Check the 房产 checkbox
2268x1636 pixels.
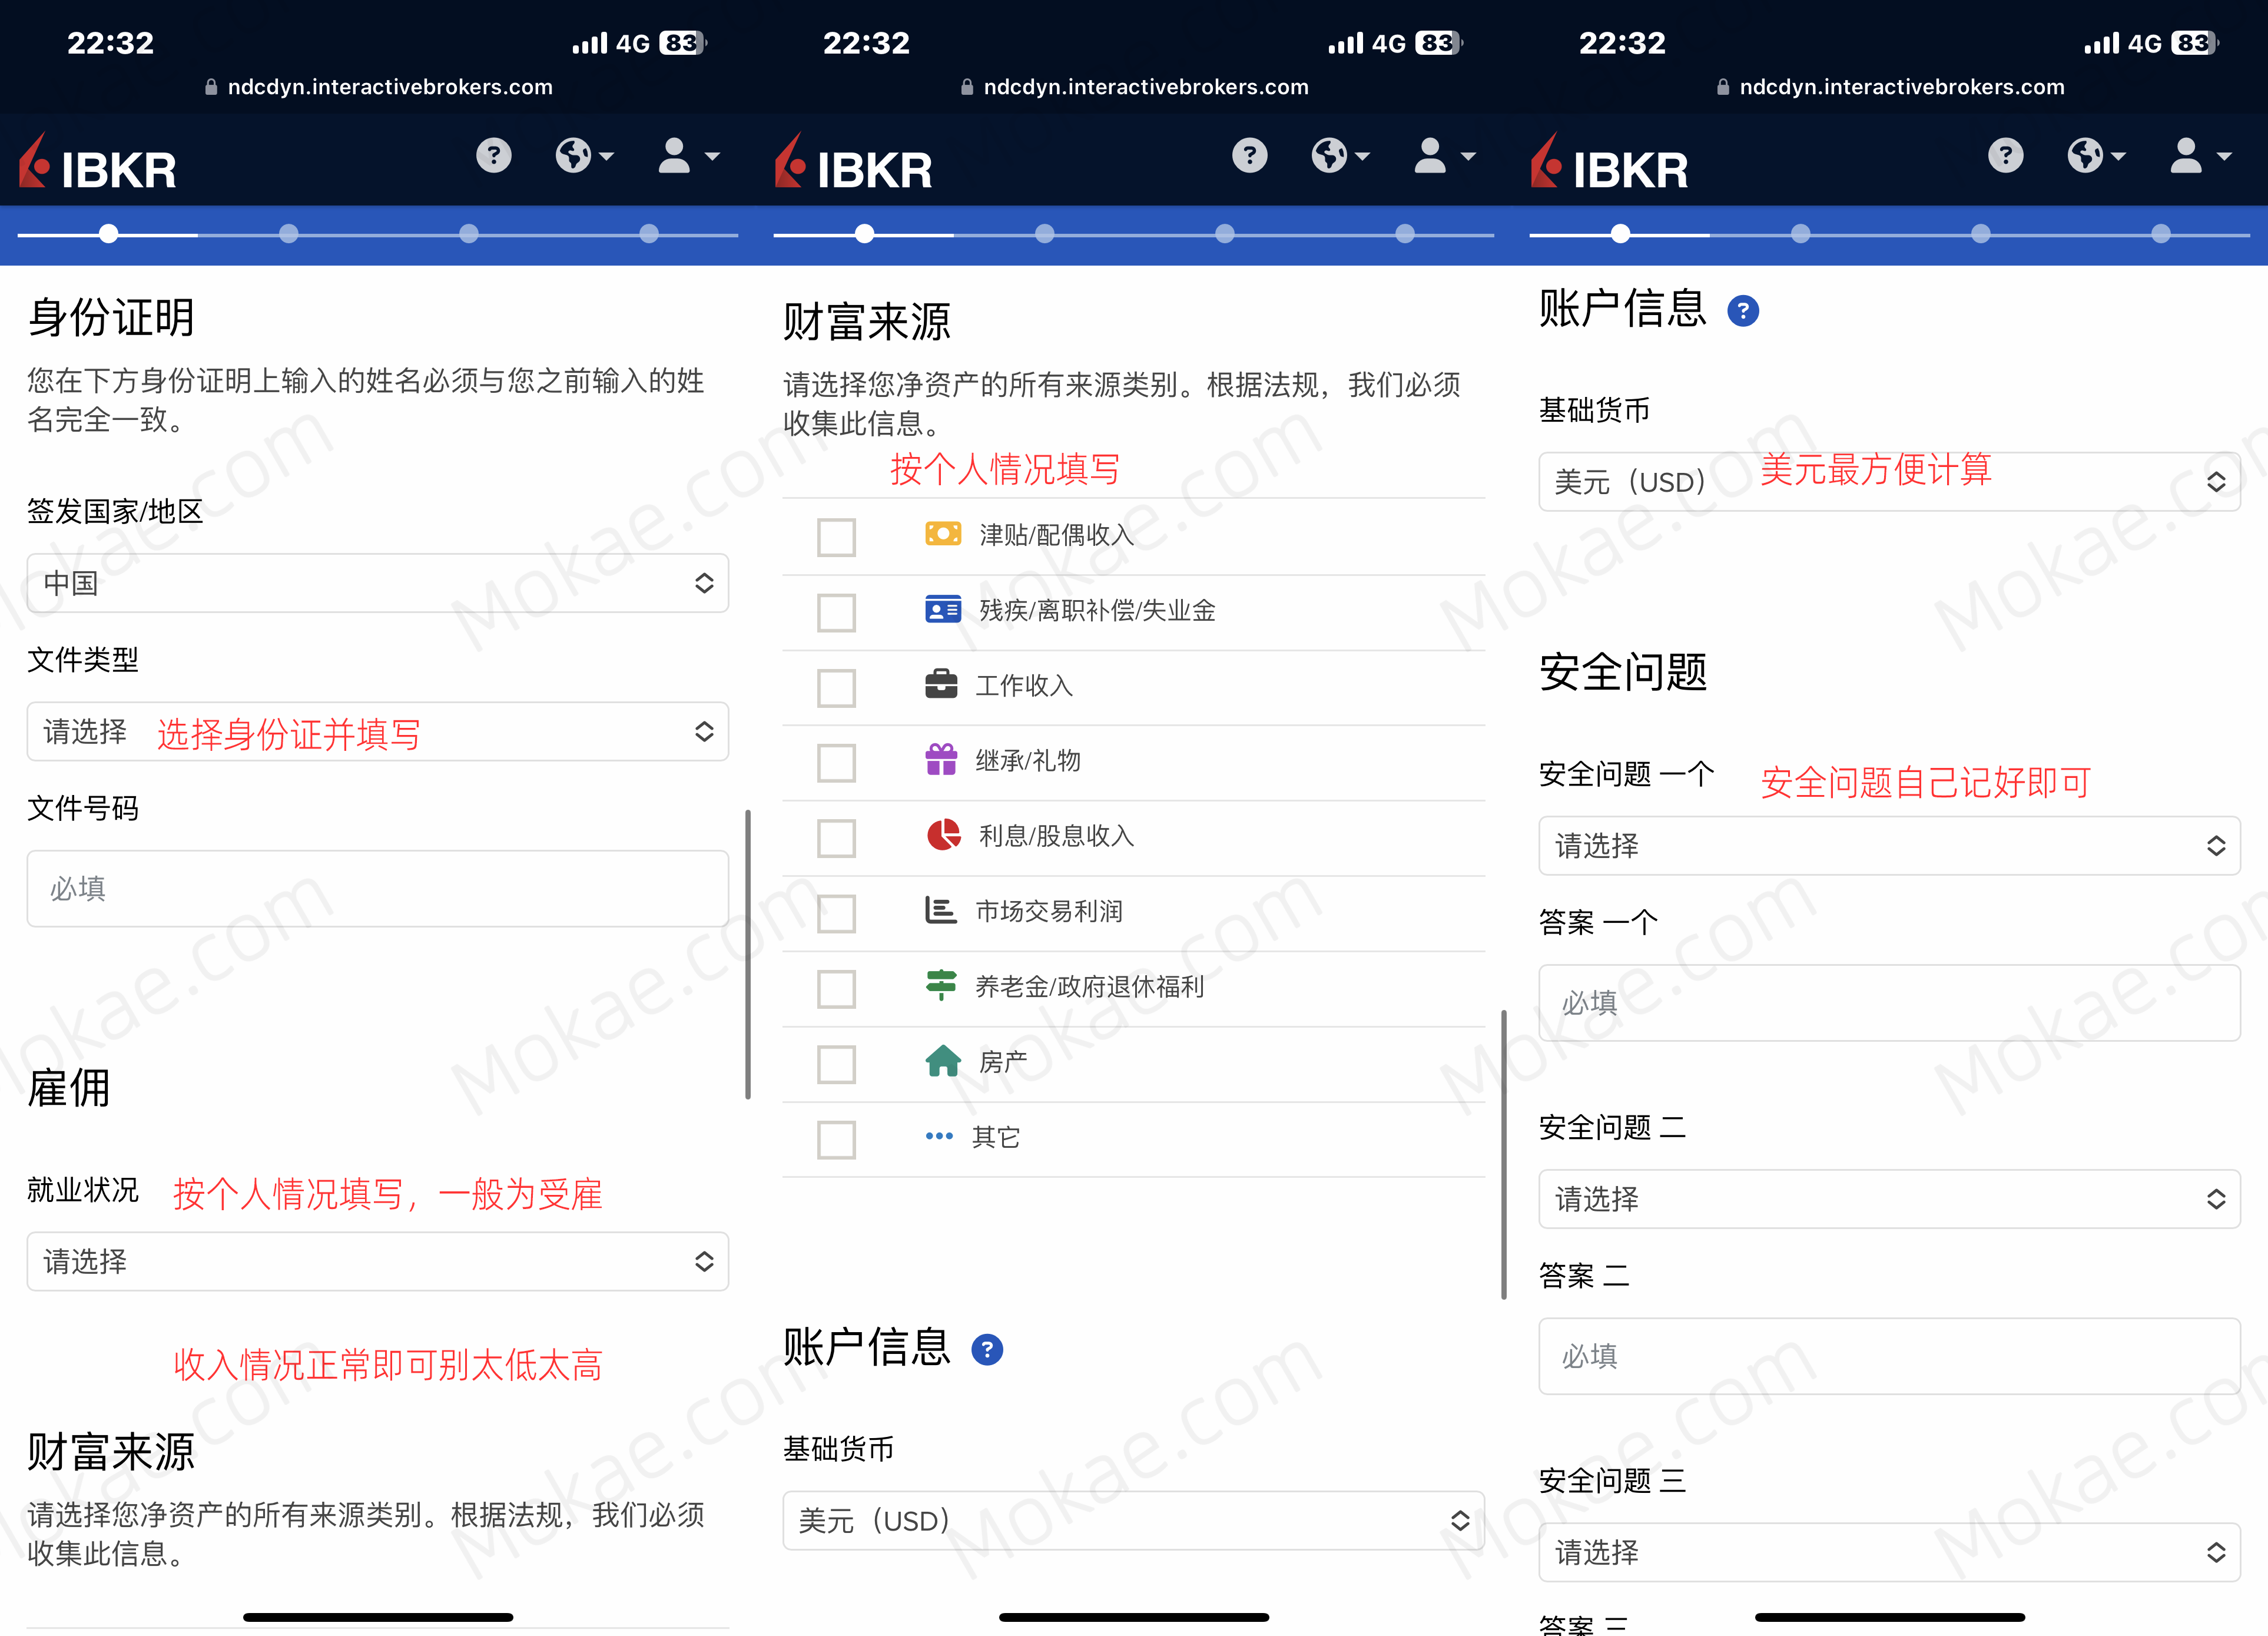point(836,1064)
